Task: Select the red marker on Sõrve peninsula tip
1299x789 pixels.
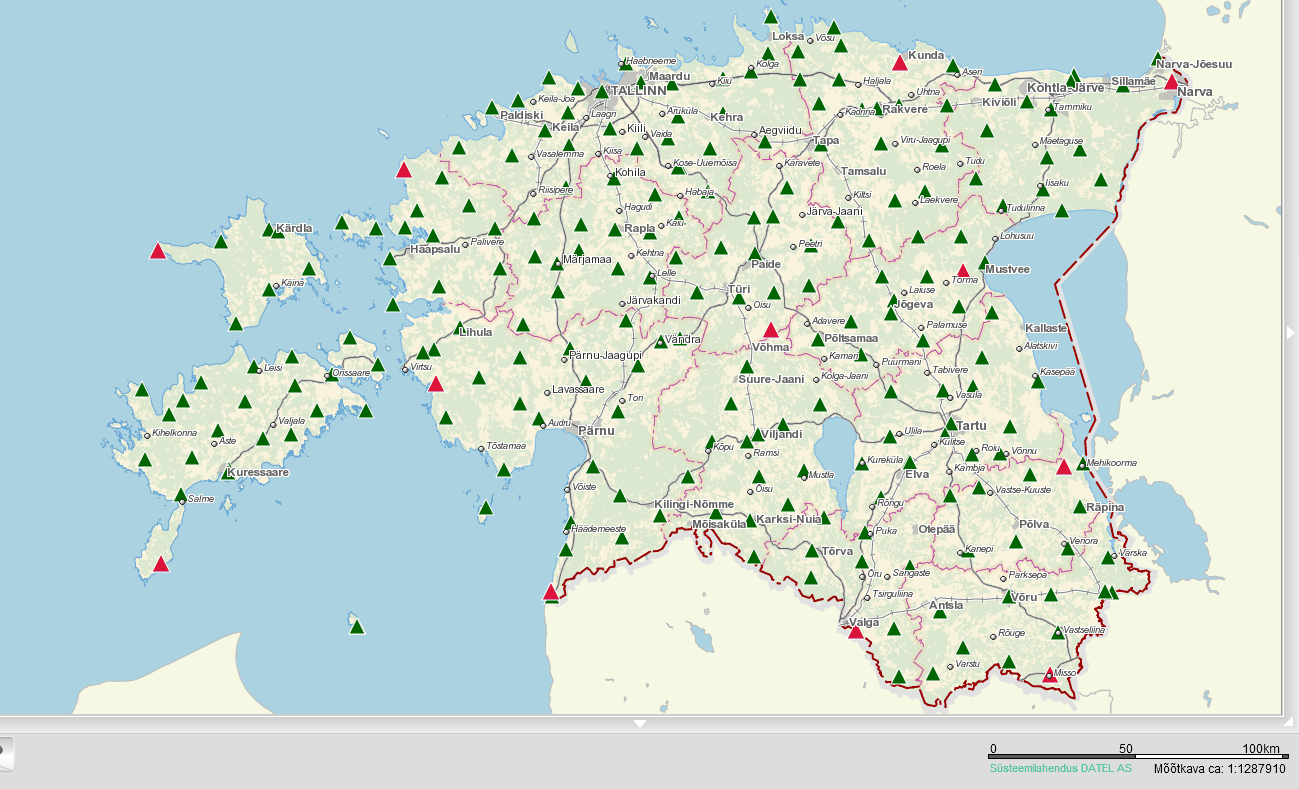Action: [x=161, y=564]
